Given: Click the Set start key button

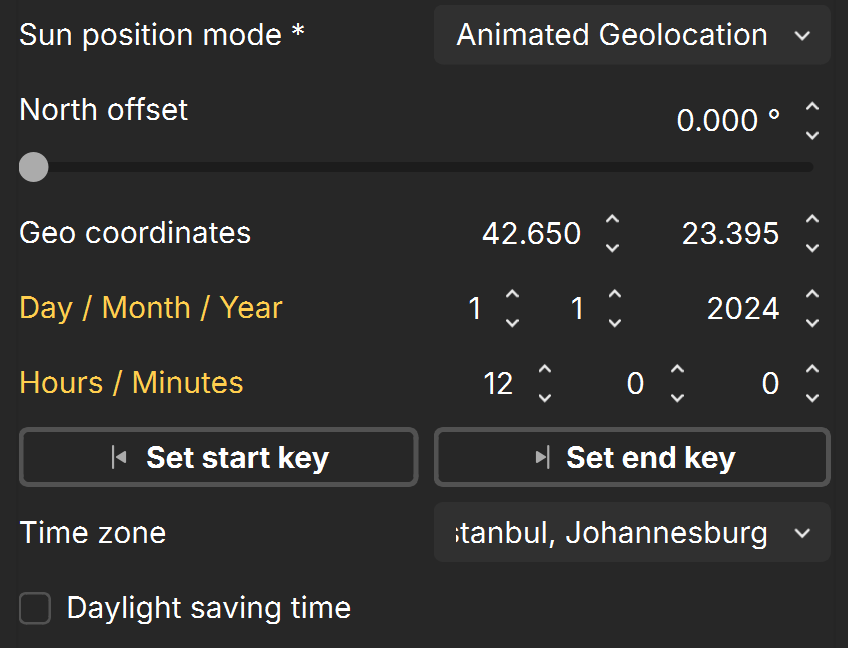Looking at the screenshot, I should (218, 458).
